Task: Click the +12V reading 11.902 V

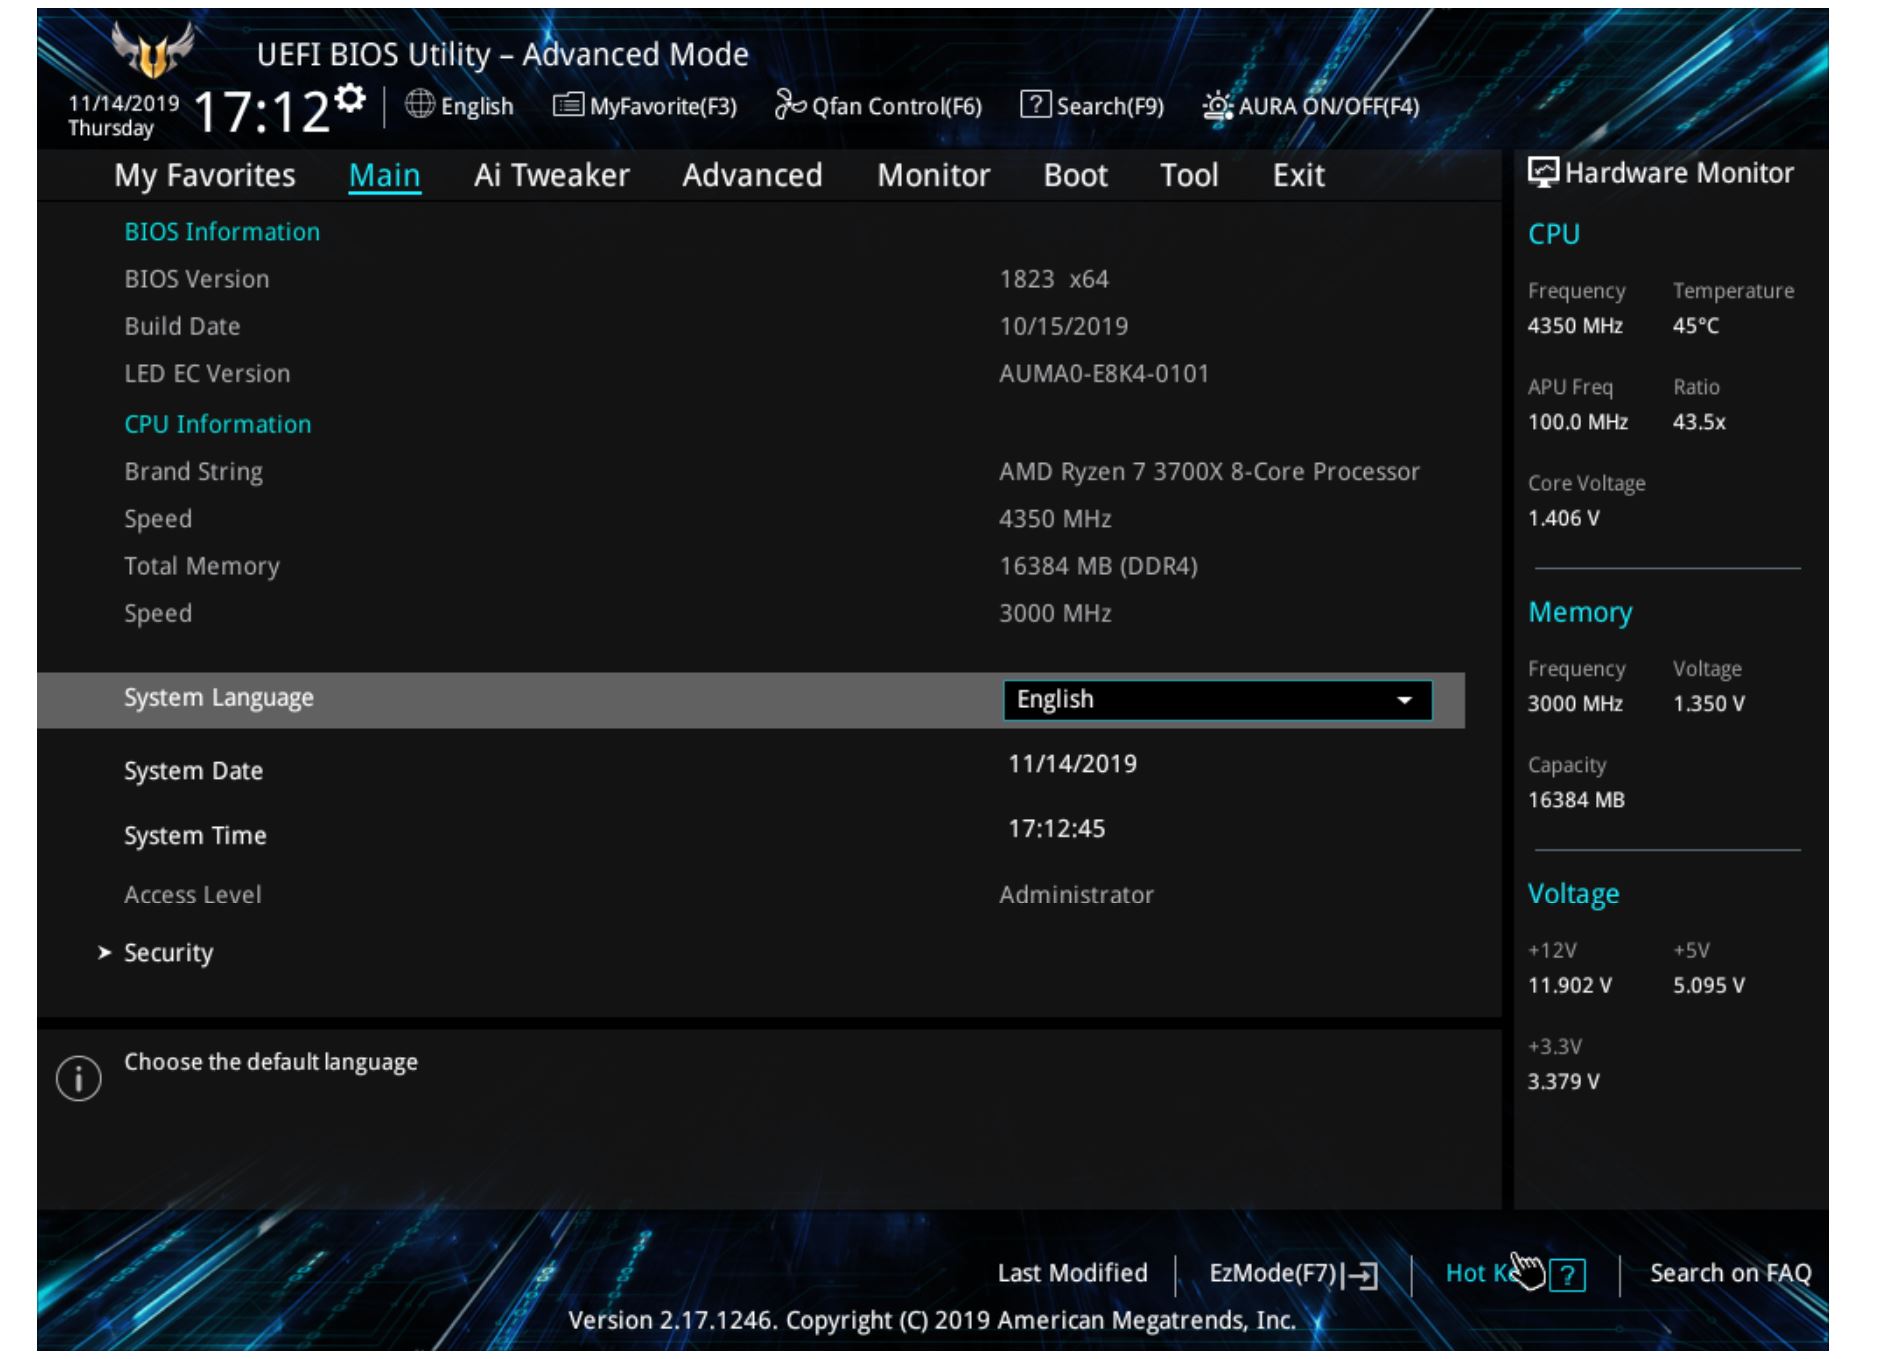Action: click(1570, 986)
